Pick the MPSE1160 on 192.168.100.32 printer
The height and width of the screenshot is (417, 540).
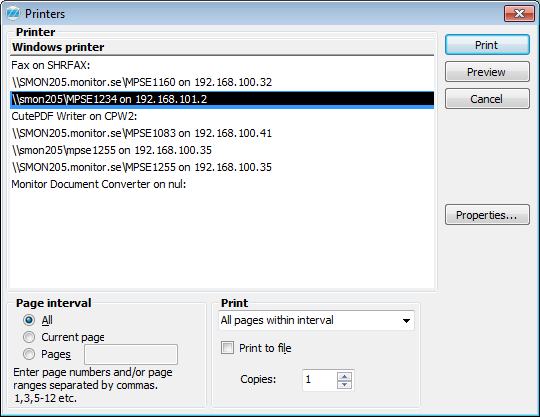pyautogui.click(x=222, y=82)
